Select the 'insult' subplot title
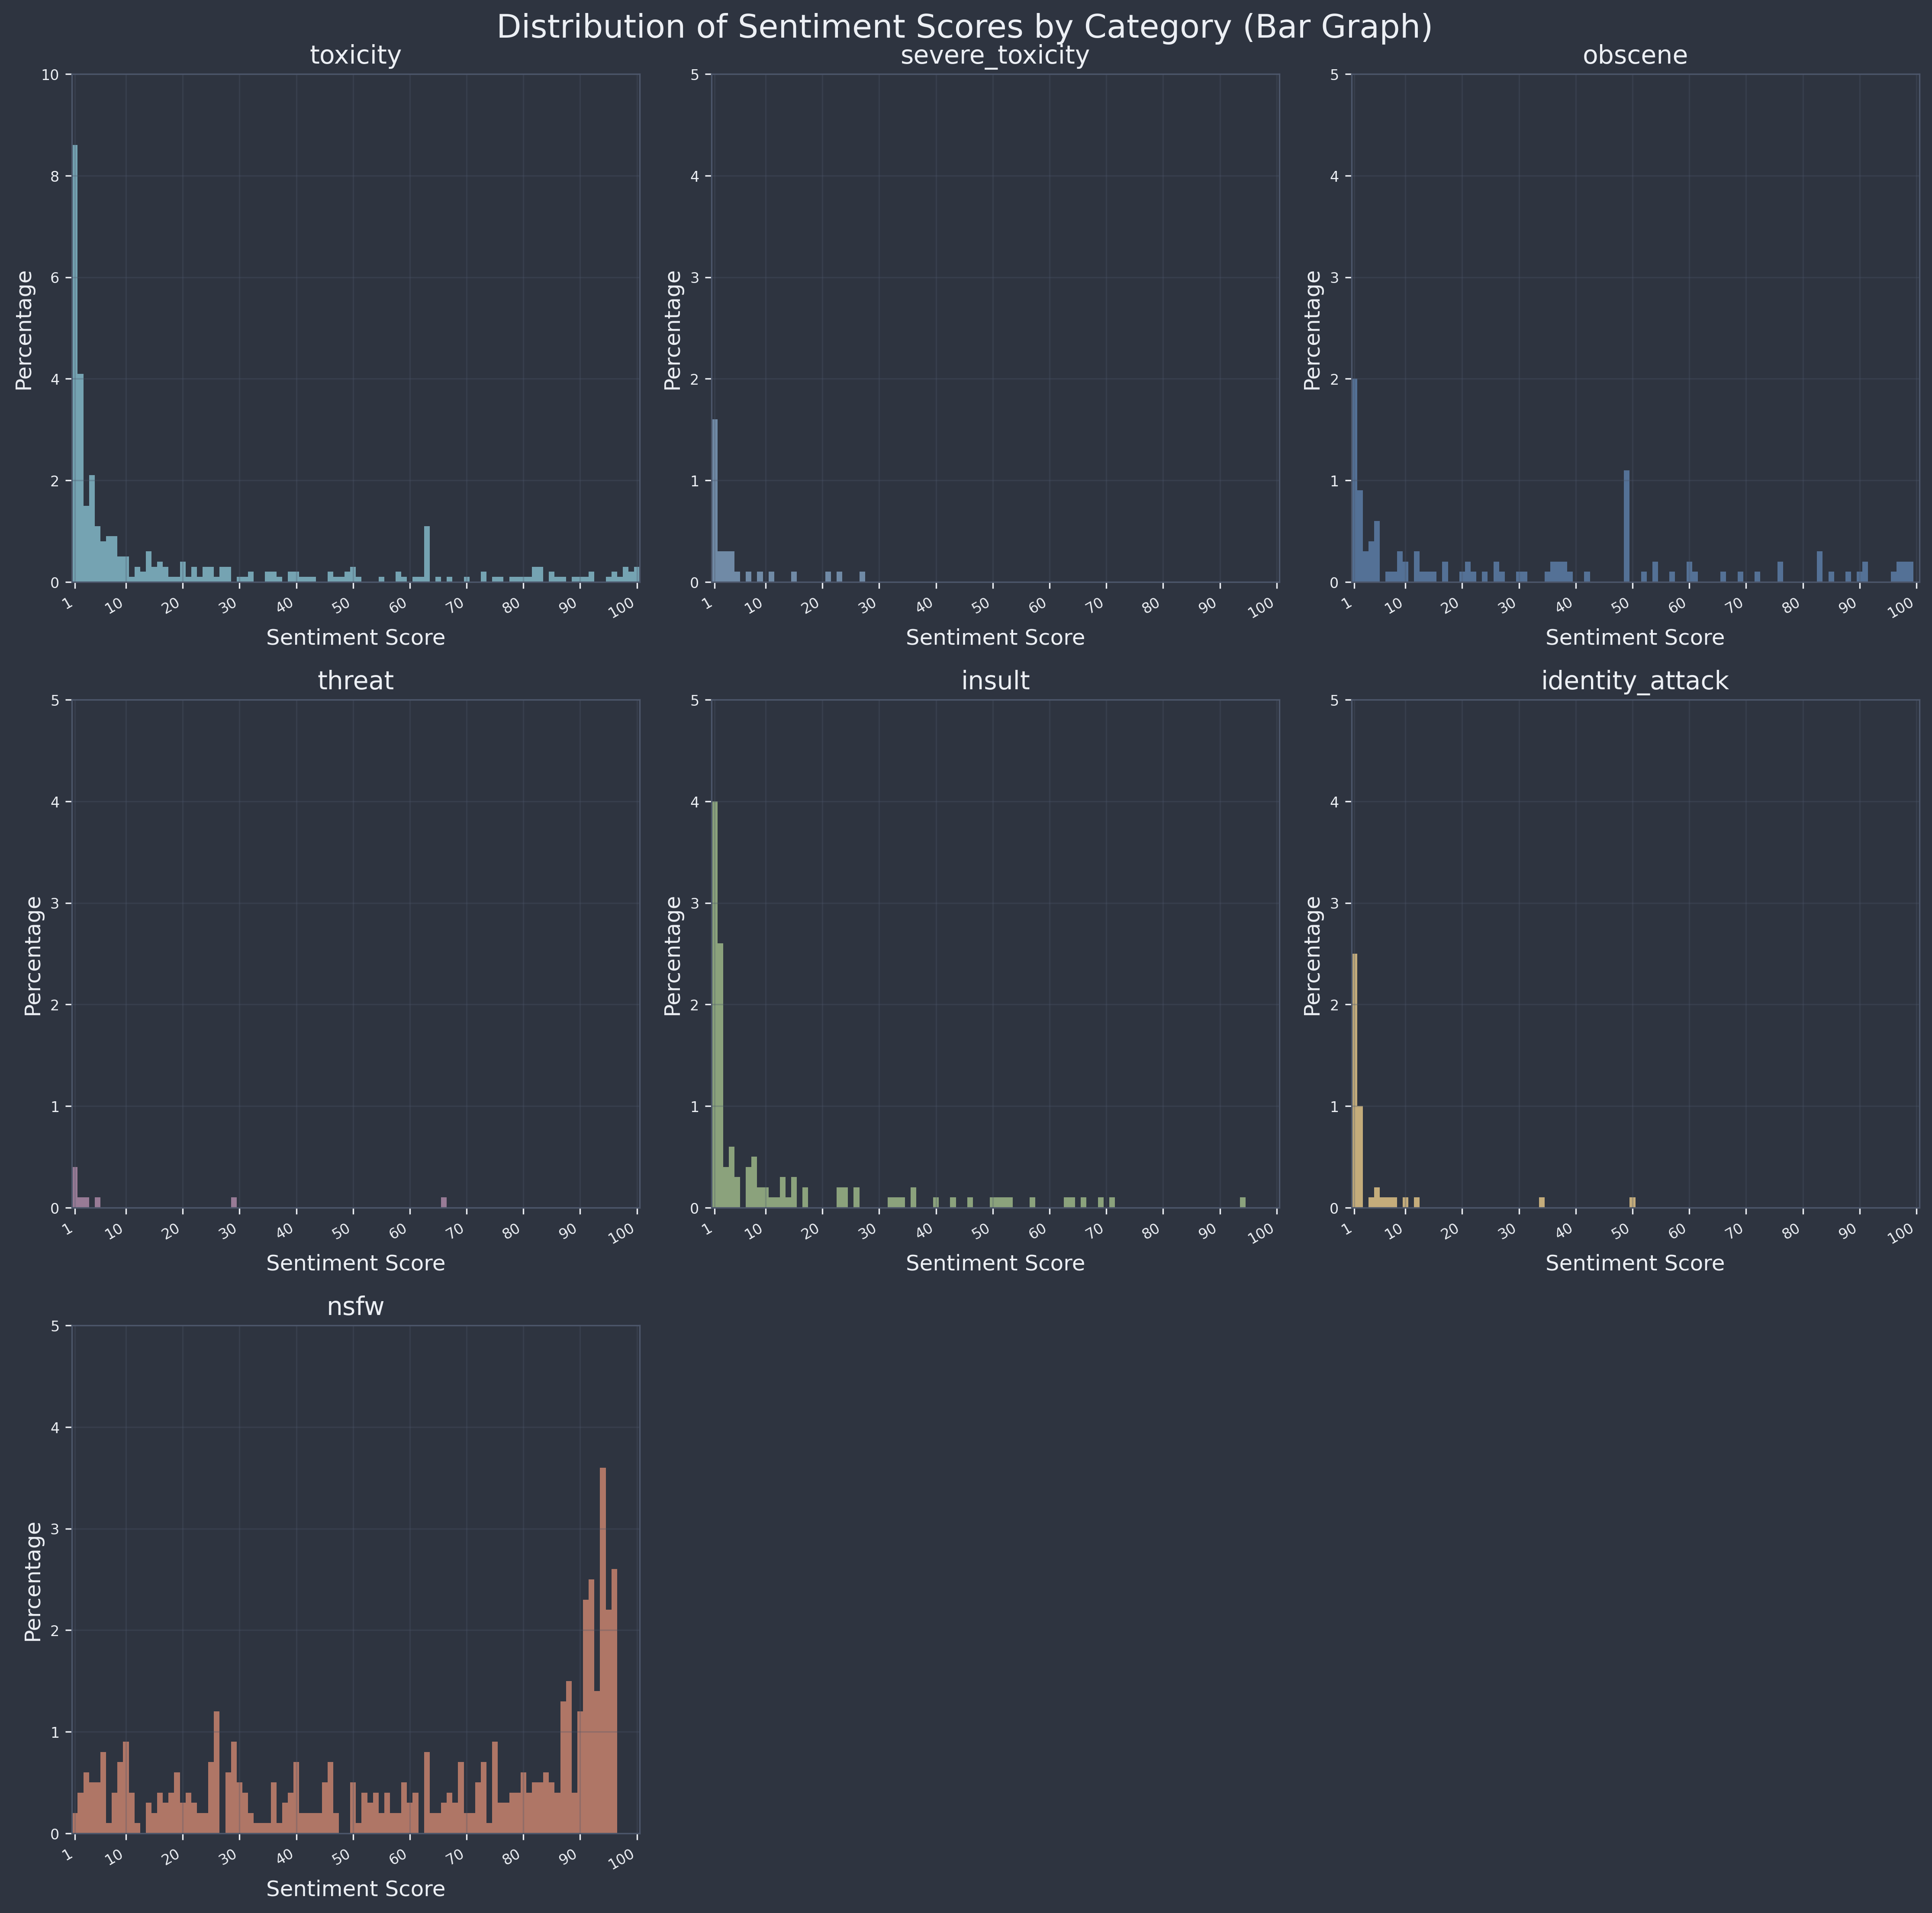This screenshot has width=1932, height=1913. [x=995, y=681]
